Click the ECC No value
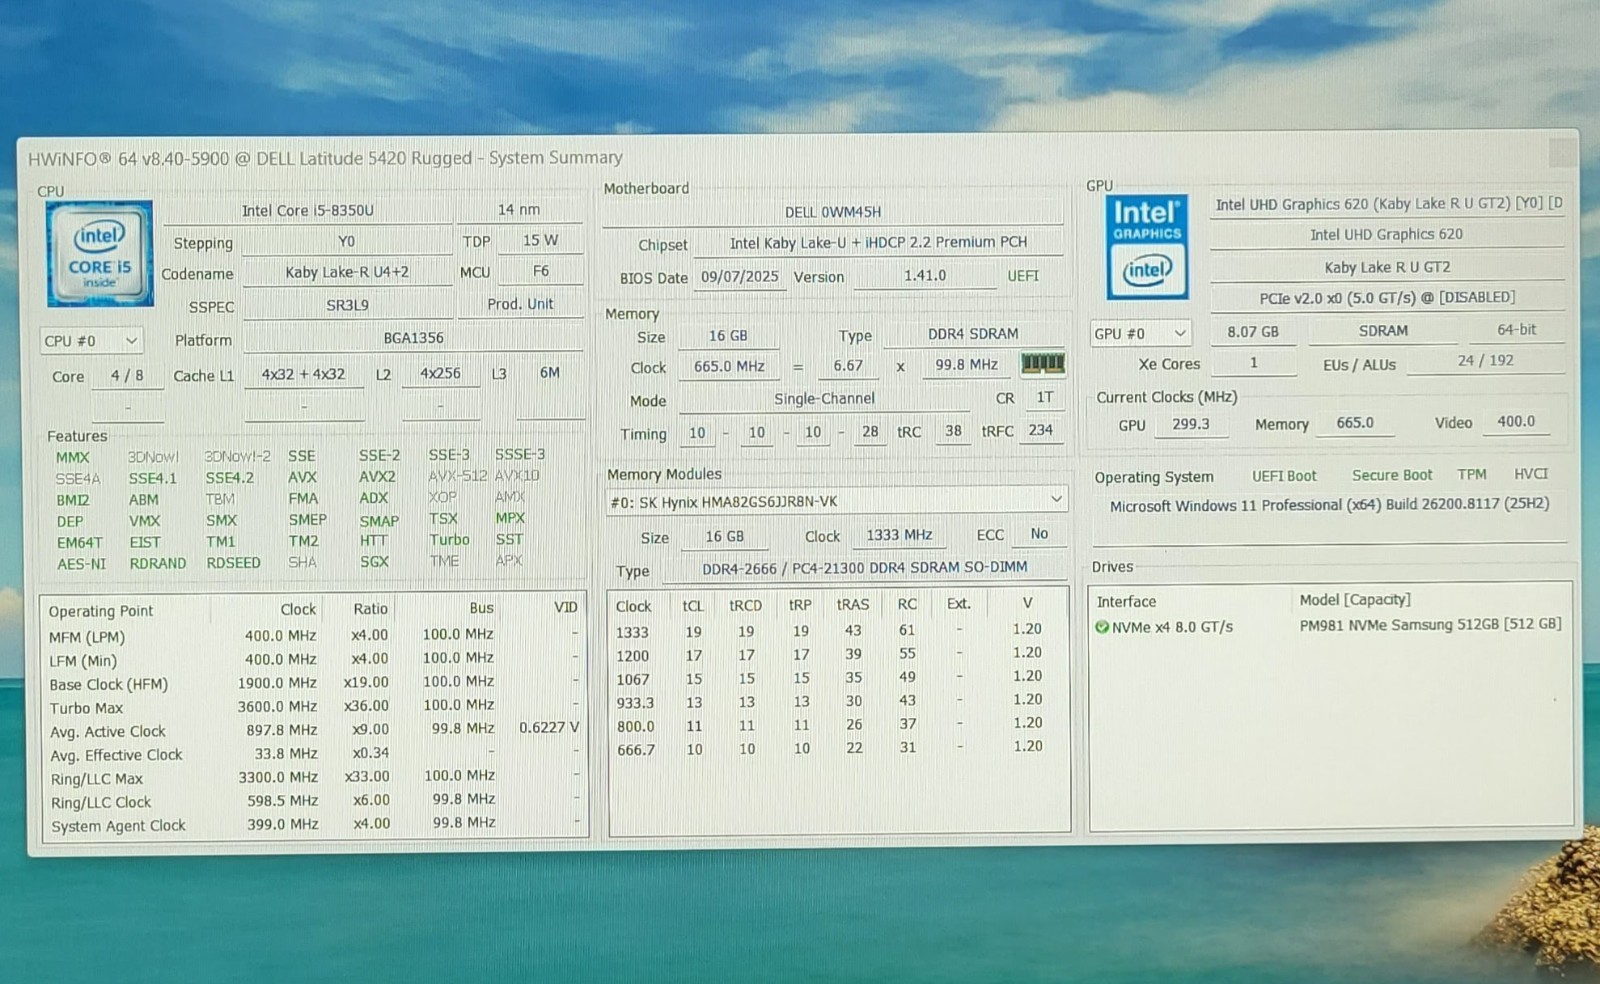This screenshot has height=984, width=1600. pos(1039,534)
